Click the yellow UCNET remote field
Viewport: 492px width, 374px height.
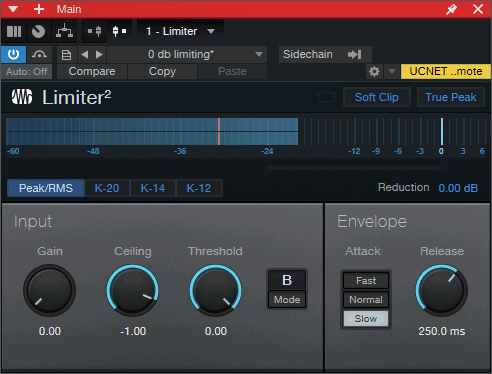446,71
